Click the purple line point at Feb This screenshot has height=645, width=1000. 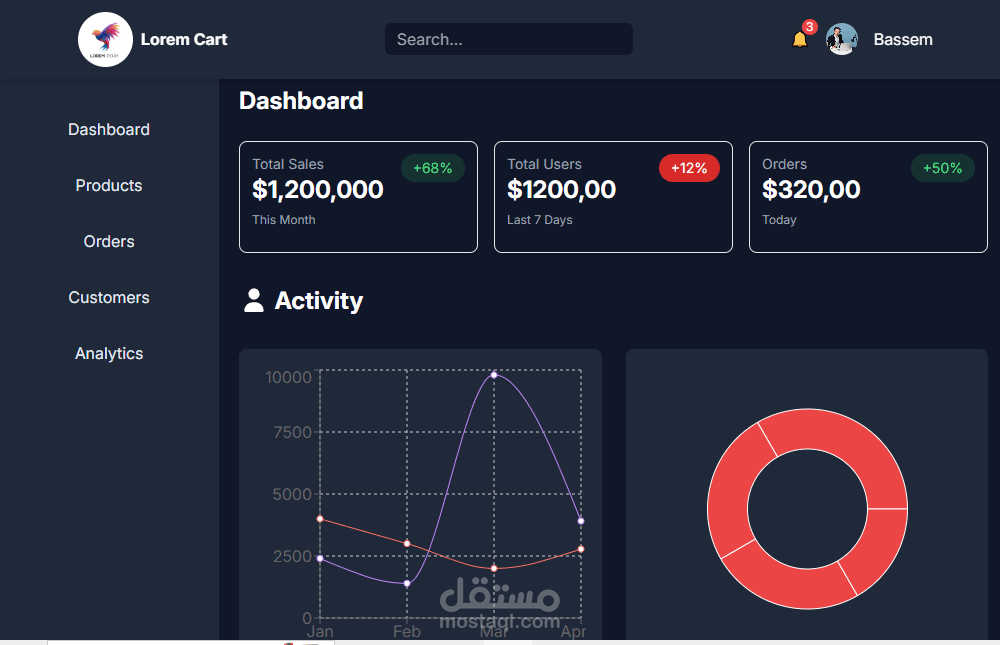coord(407,584)
